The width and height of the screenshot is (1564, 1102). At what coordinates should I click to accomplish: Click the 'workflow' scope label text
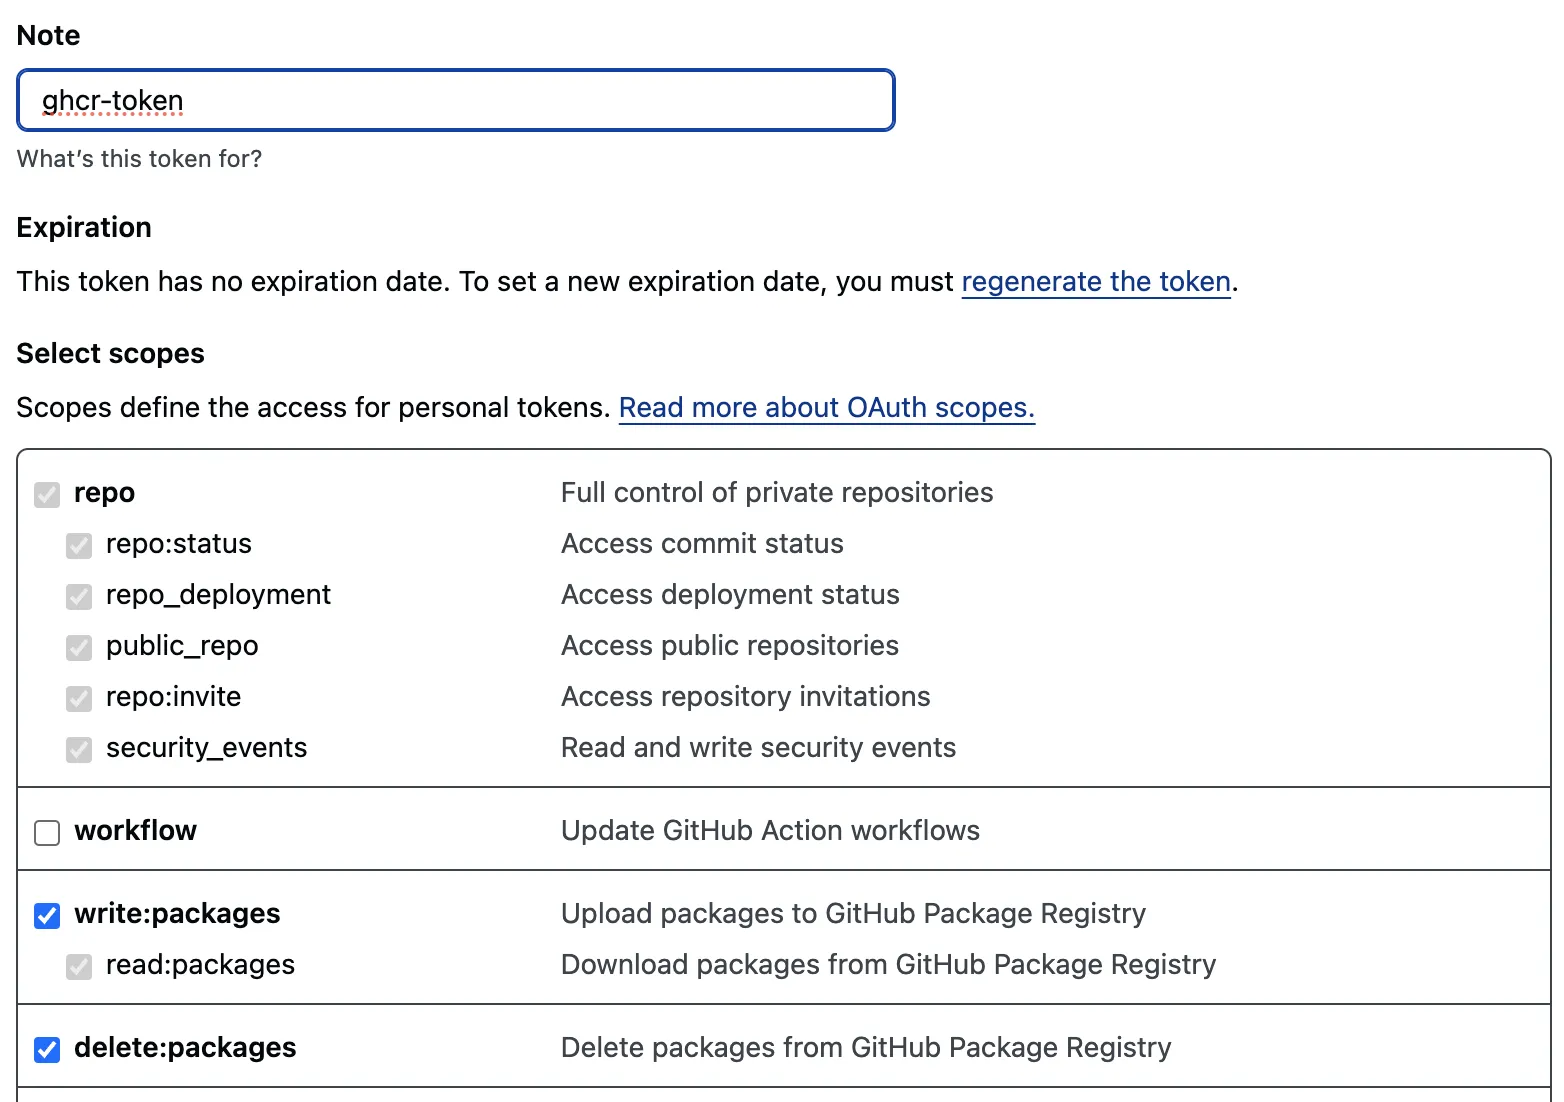pyautogui.click(x=135, y=831)
